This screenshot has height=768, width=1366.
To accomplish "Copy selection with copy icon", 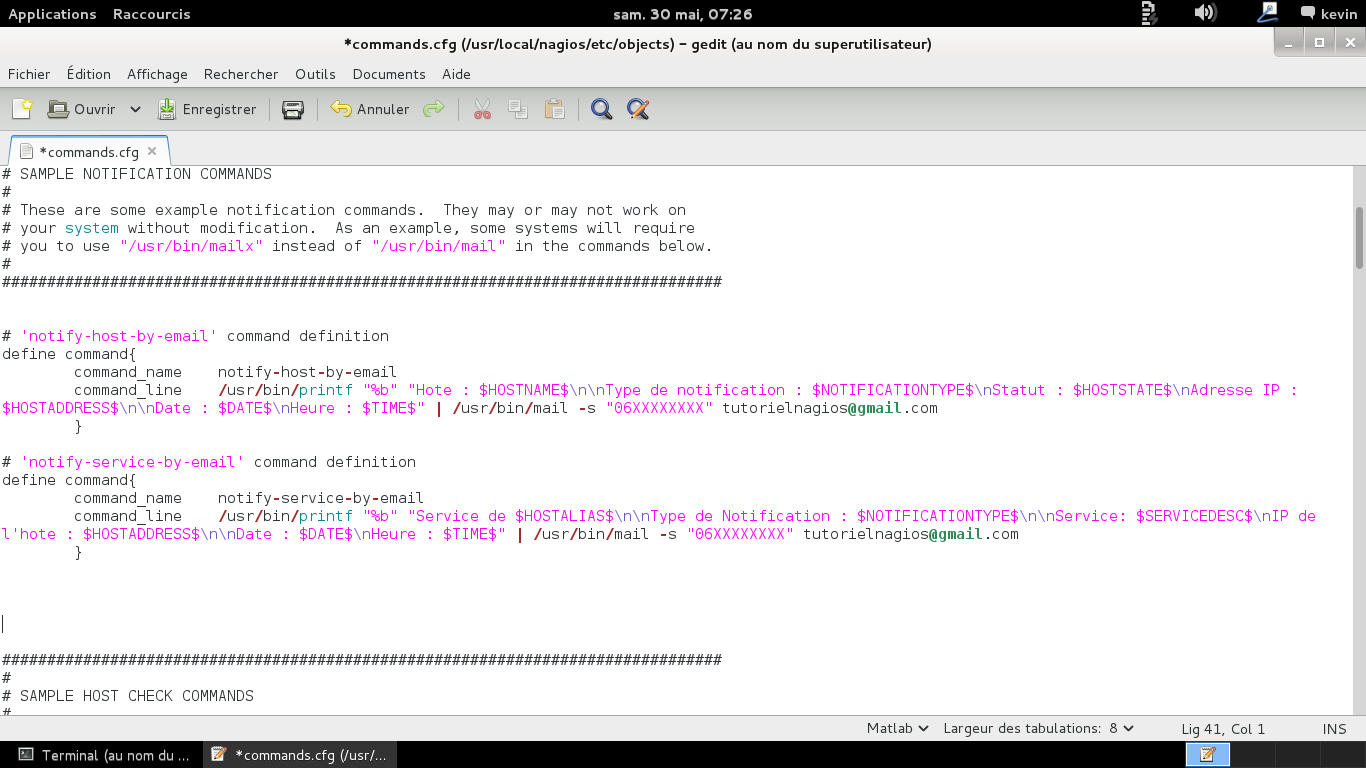I will pos(518,109).
